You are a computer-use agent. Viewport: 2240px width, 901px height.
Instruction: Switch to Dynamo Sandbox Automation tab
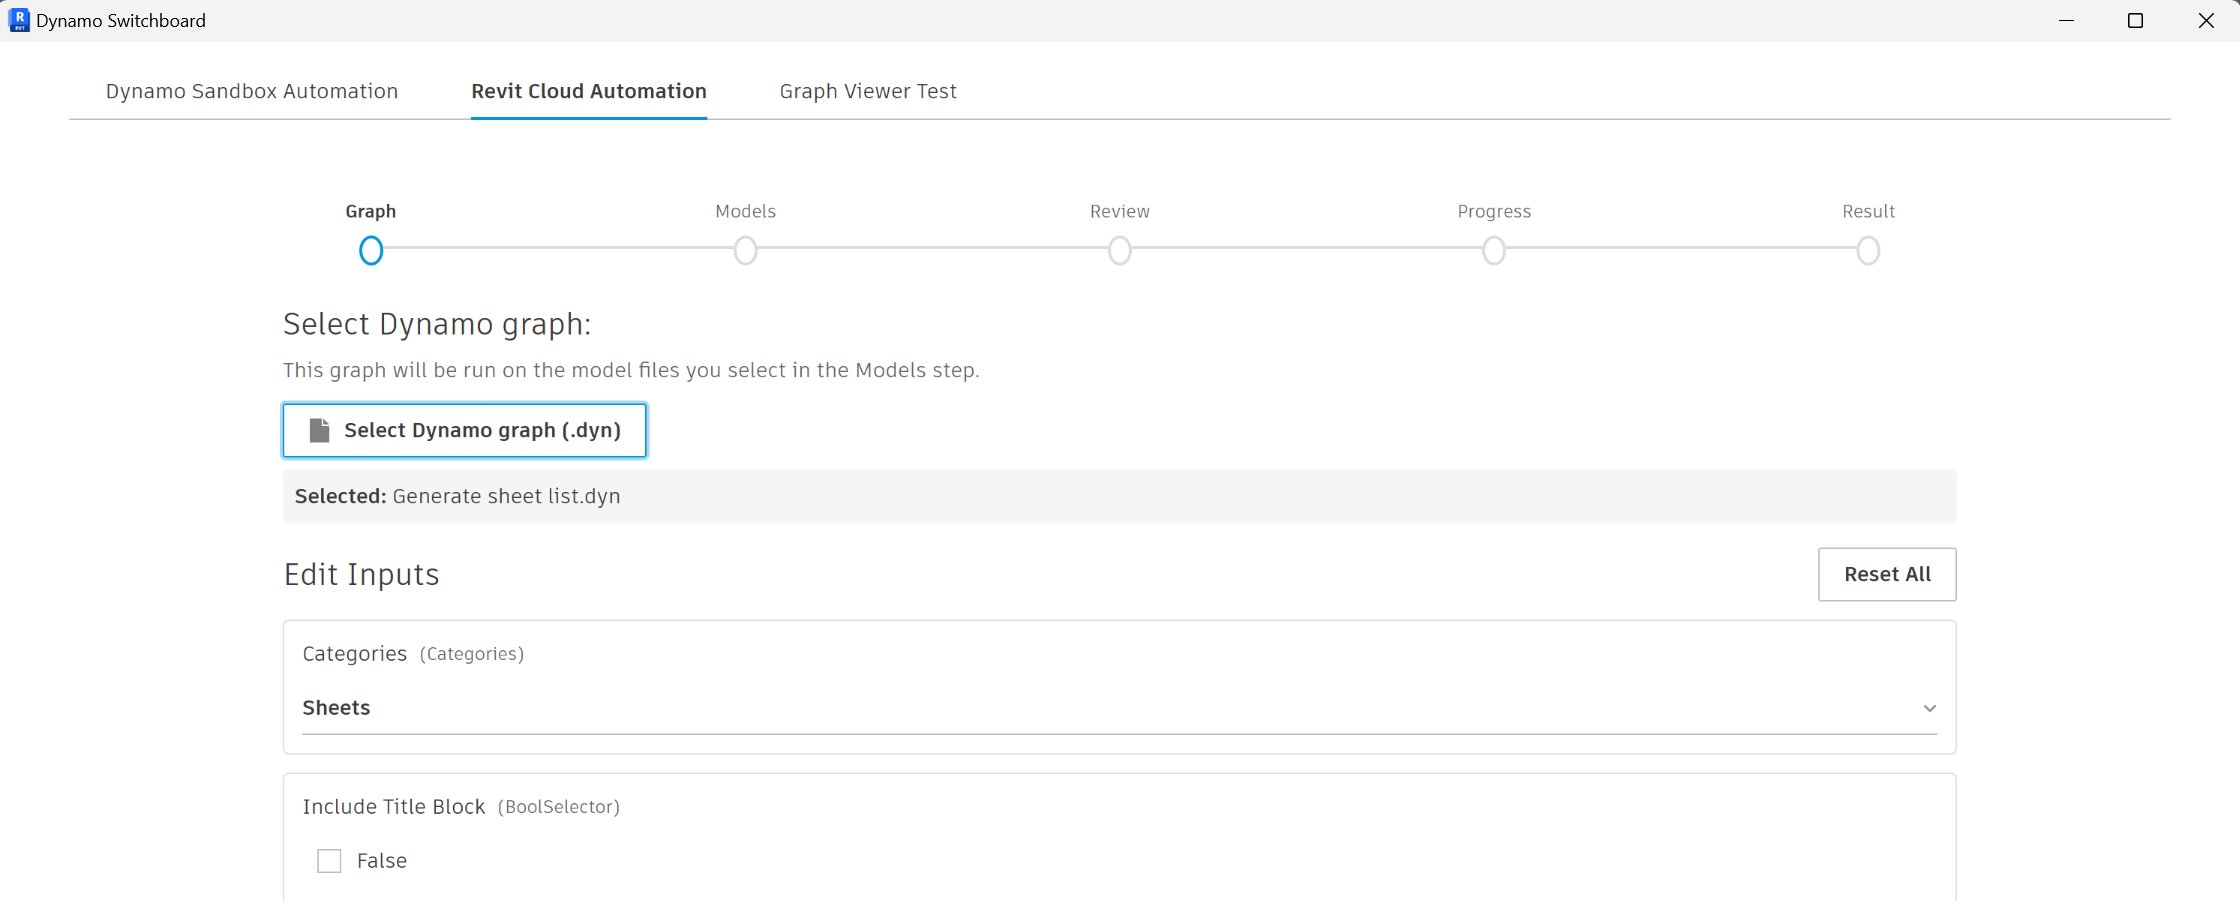click(x=252, y=91)
